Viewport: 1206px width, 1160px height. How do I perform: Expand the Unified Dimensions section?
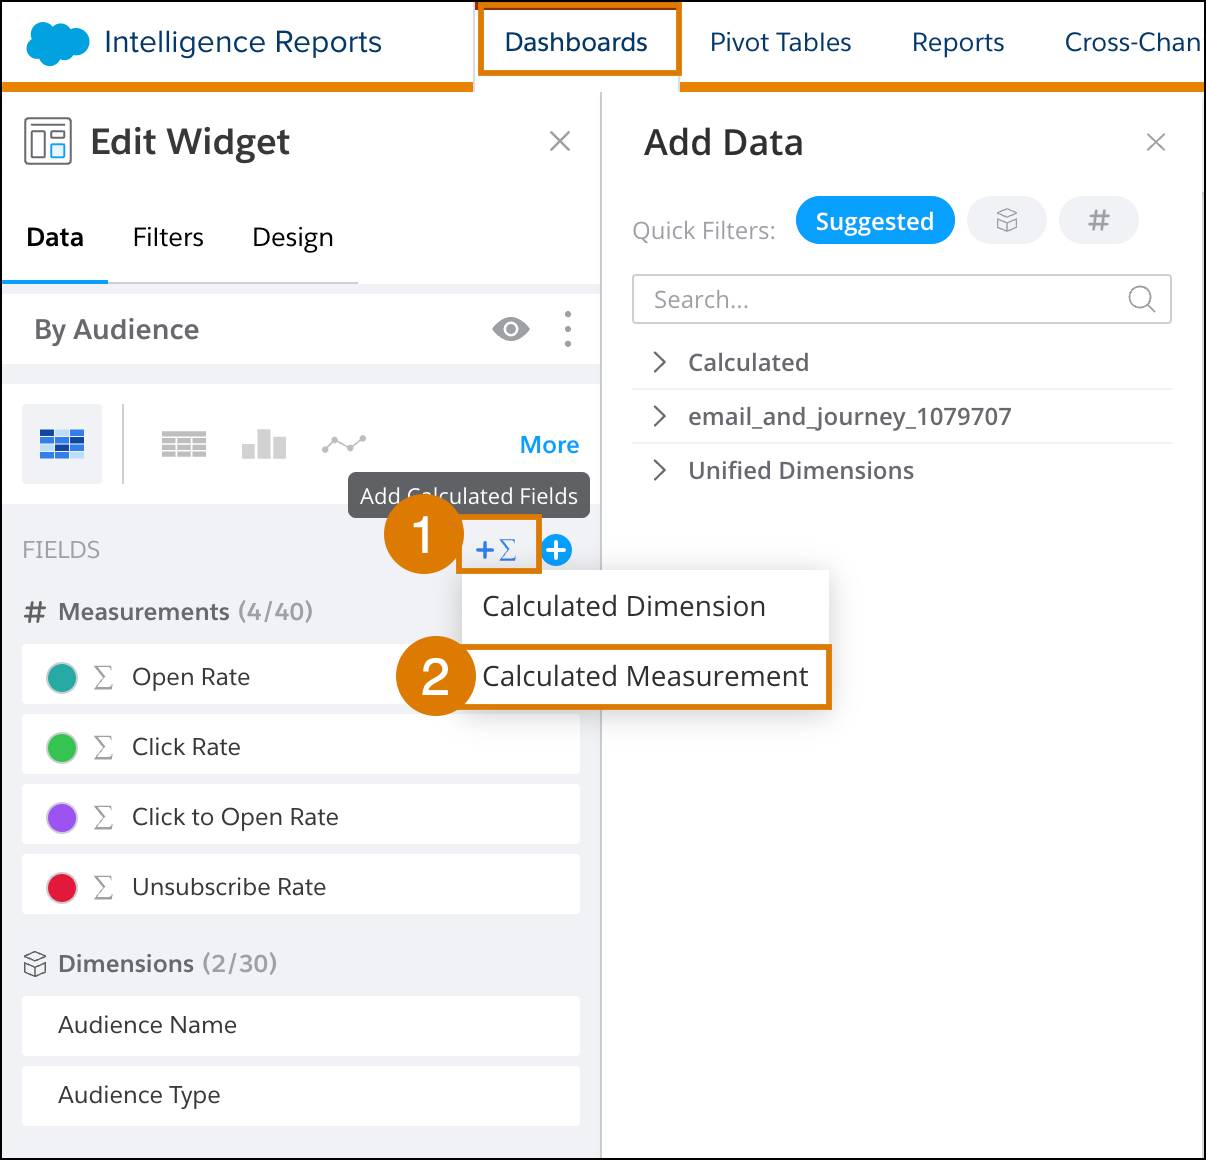point(658,470)
